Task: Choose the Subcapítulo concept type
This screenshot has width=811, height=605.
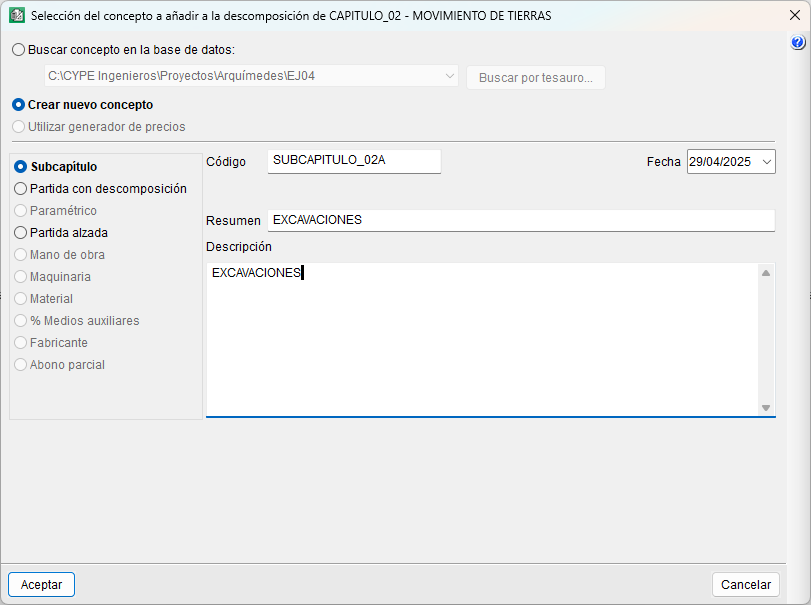Action: (56, 167)
